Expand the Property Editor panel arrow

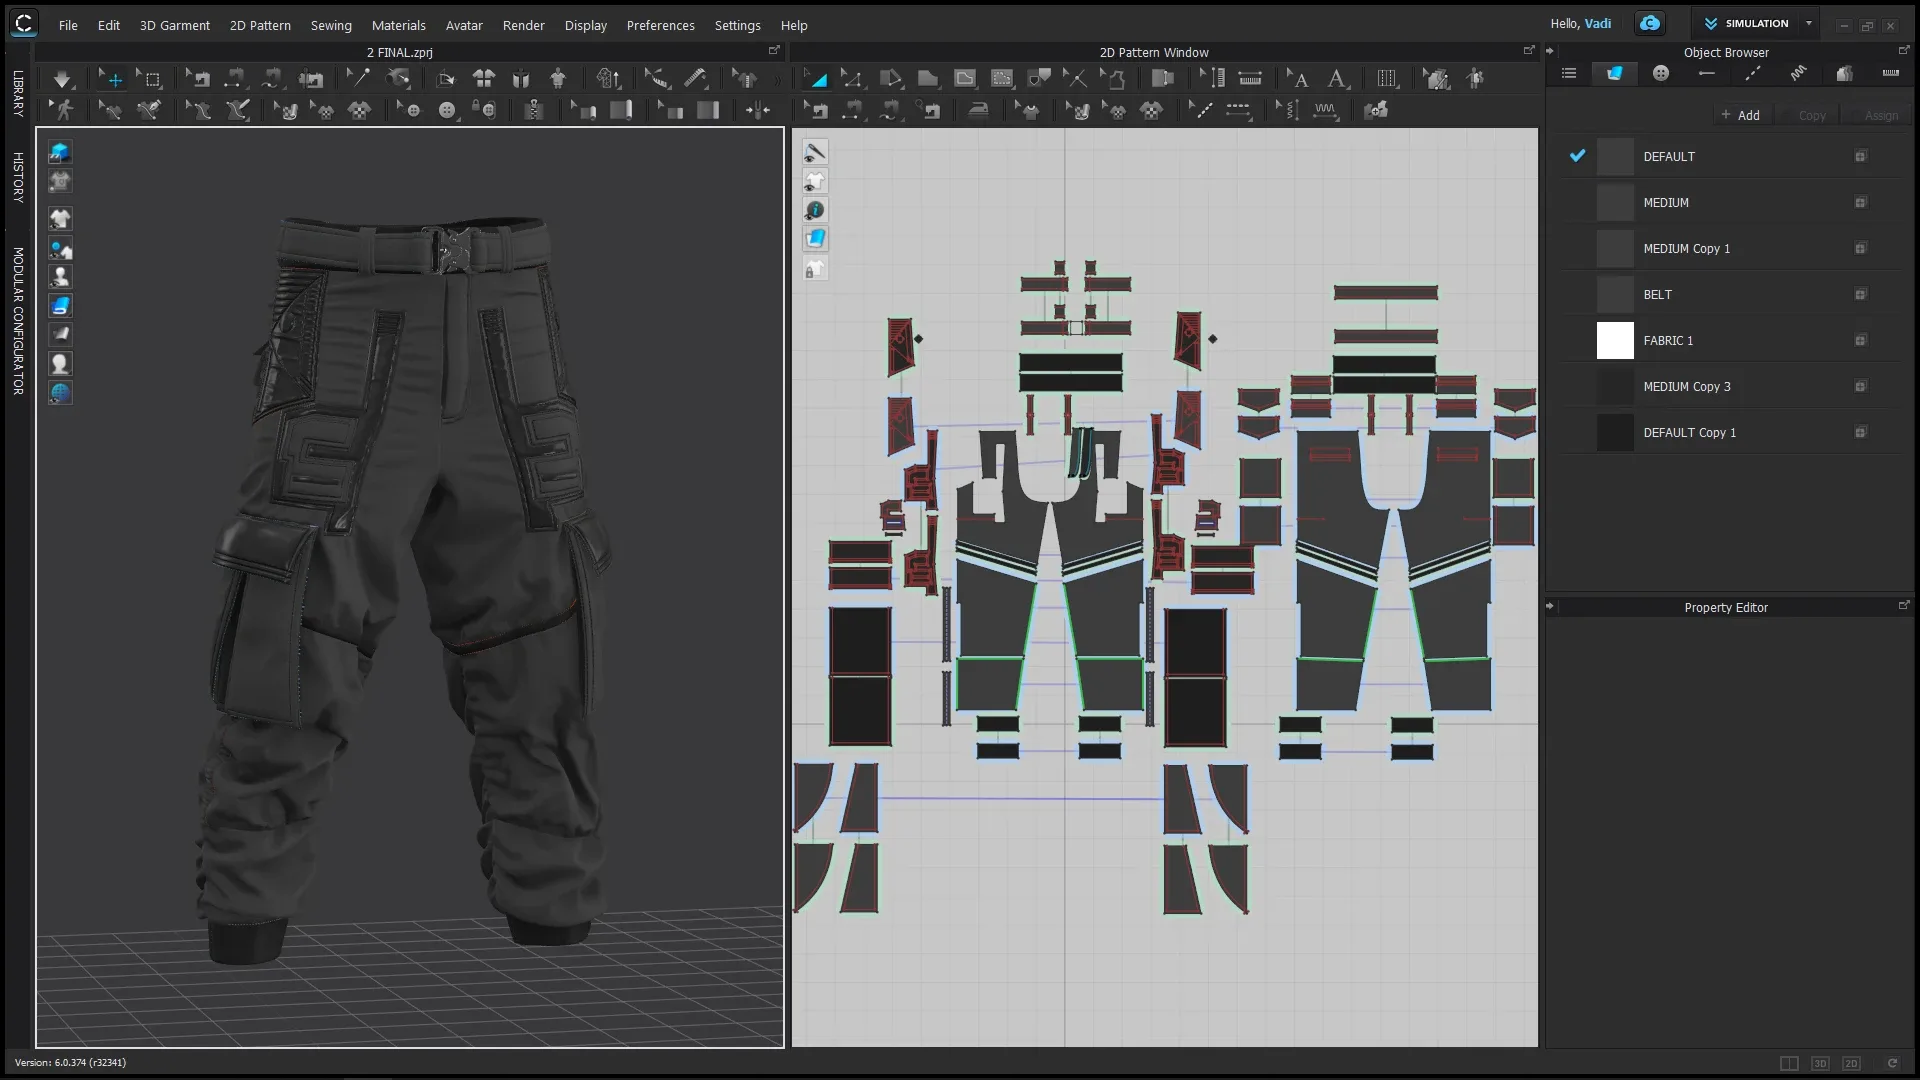pyautogui.click(x=1550, y=606)
